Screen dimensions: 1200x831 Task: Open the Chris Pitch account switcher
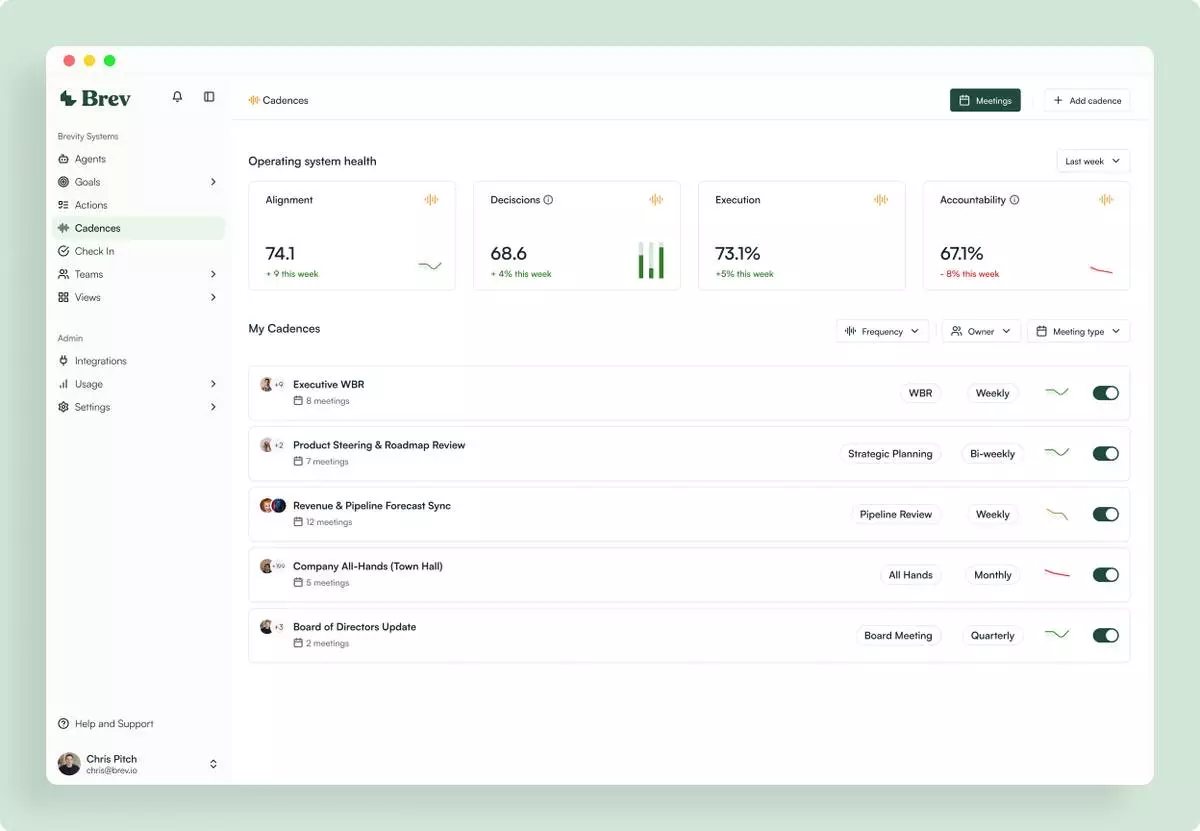pyautogui.click(x=213, y=764)
